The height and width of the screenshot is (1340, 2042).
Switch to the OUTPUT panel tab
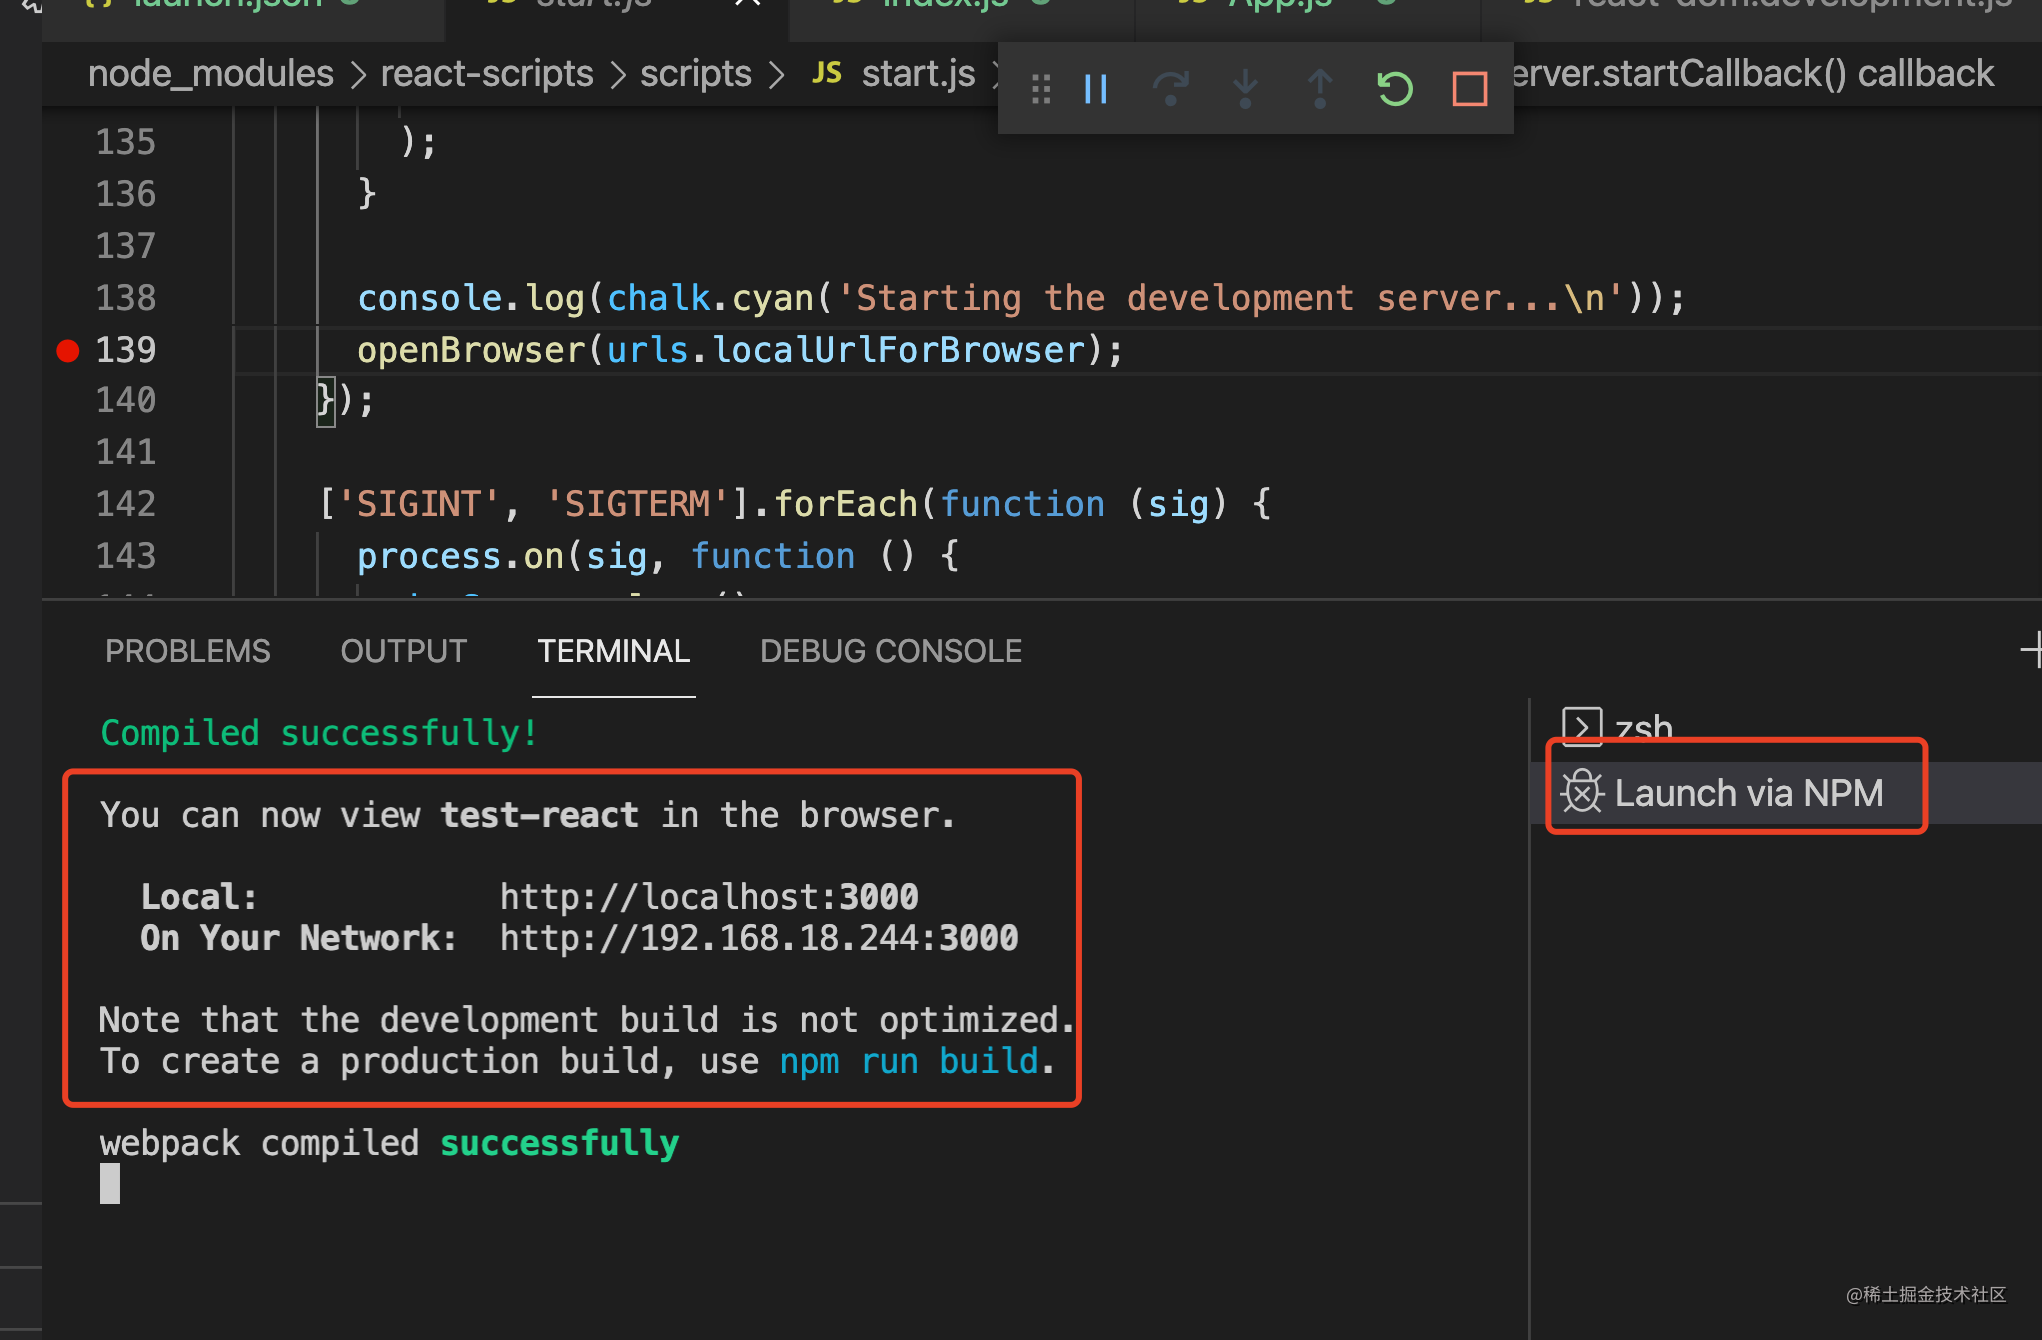pos(403,652)
